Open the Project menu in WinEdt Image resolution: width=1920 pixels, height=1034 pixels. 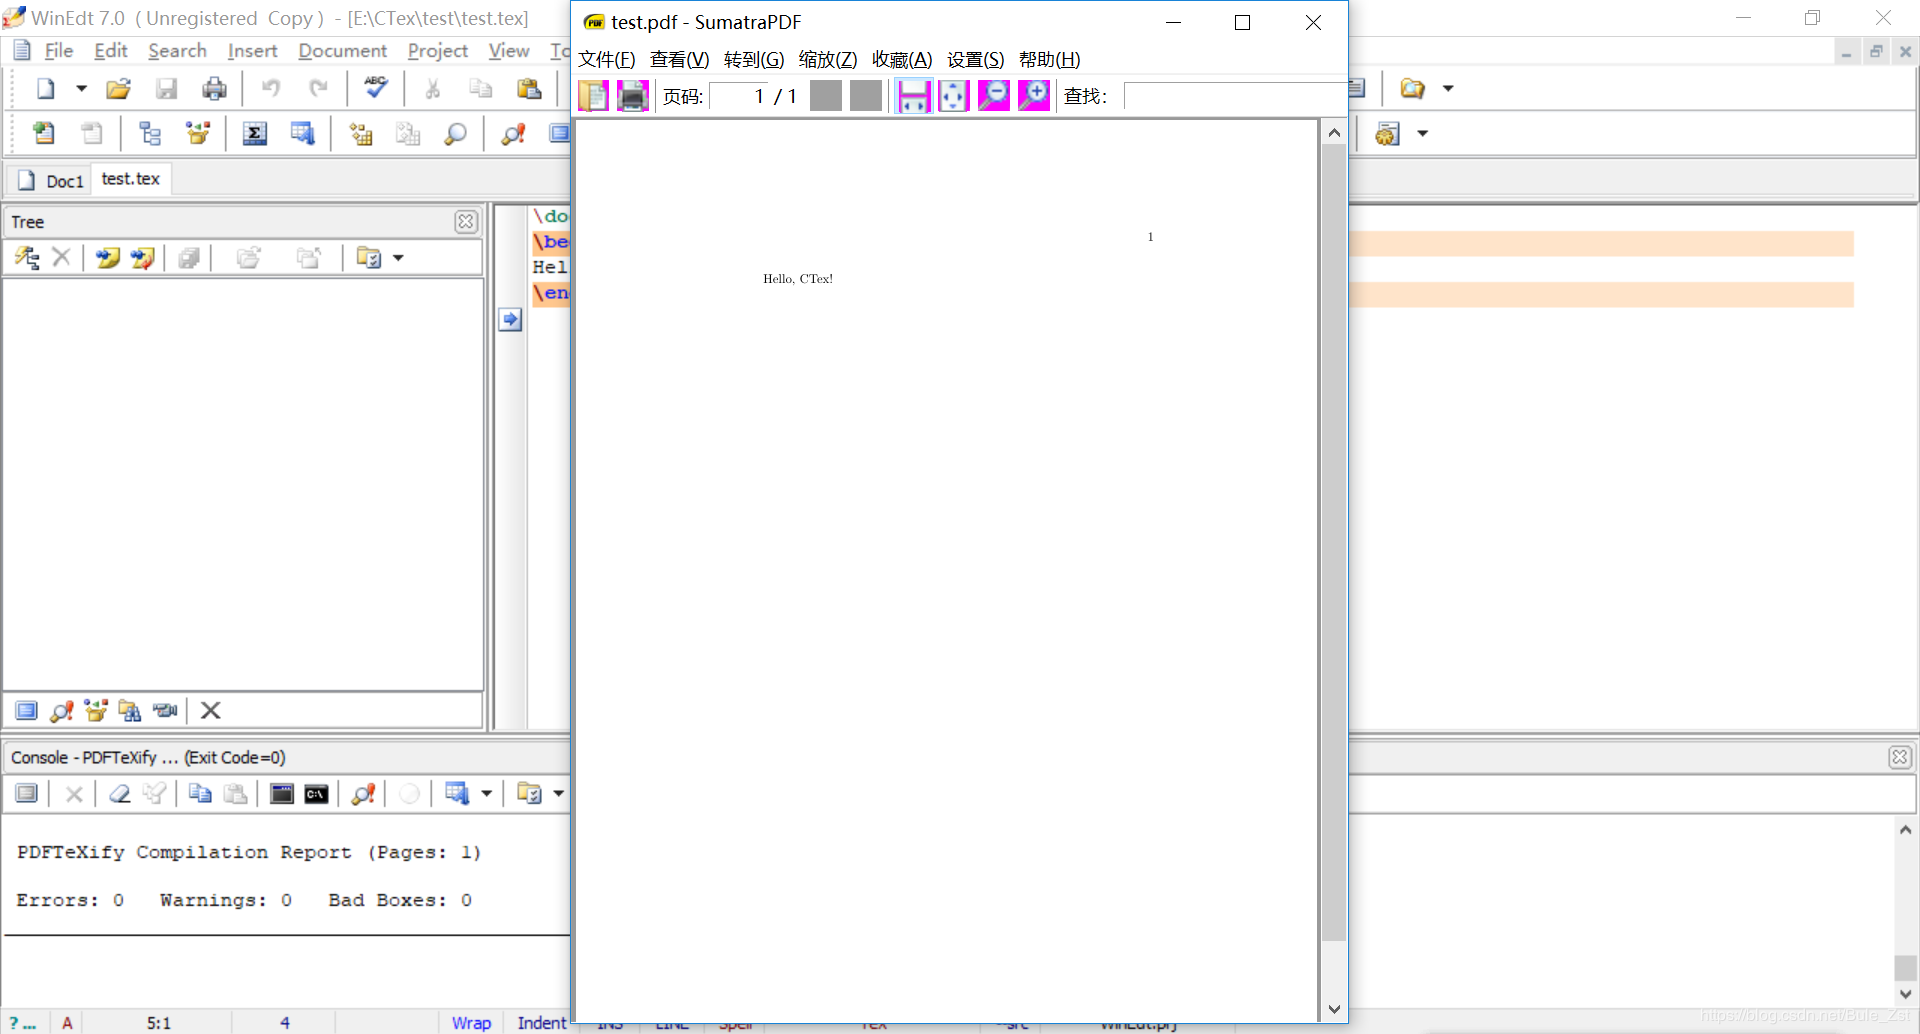point(438,51)
